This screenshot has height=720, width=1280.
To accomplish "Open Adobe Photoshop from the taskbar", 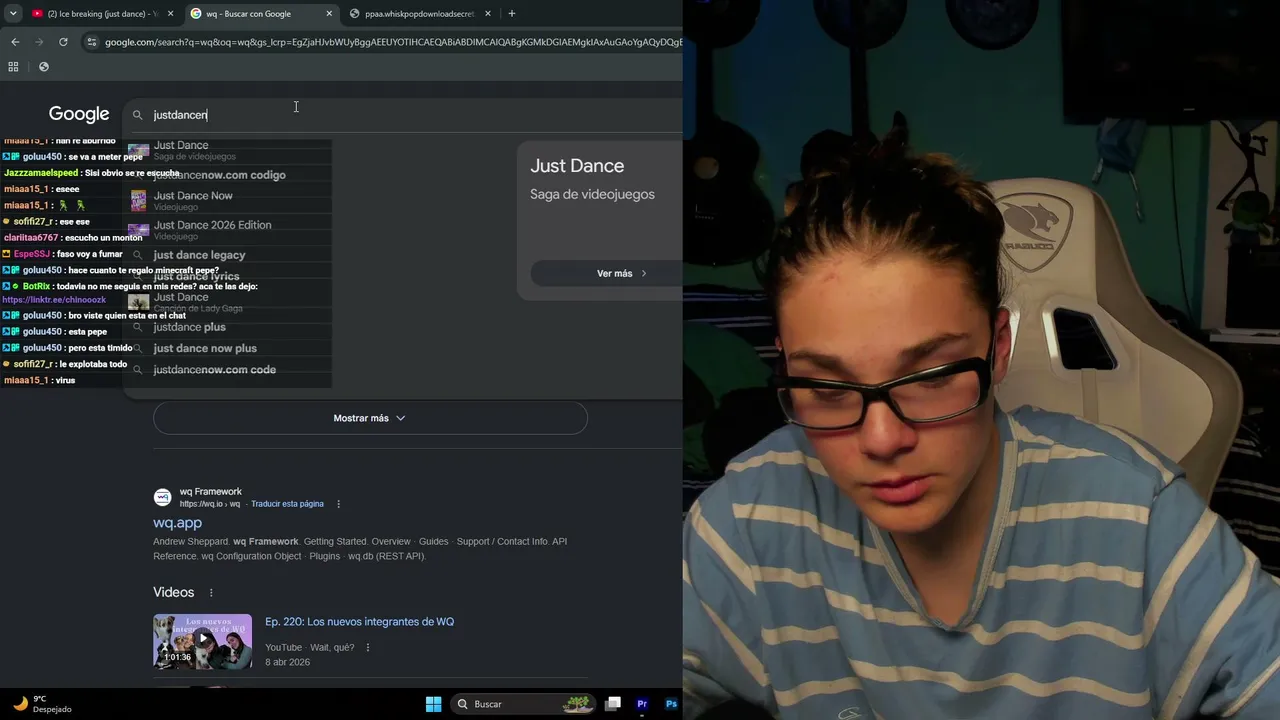I will (671, 704).
